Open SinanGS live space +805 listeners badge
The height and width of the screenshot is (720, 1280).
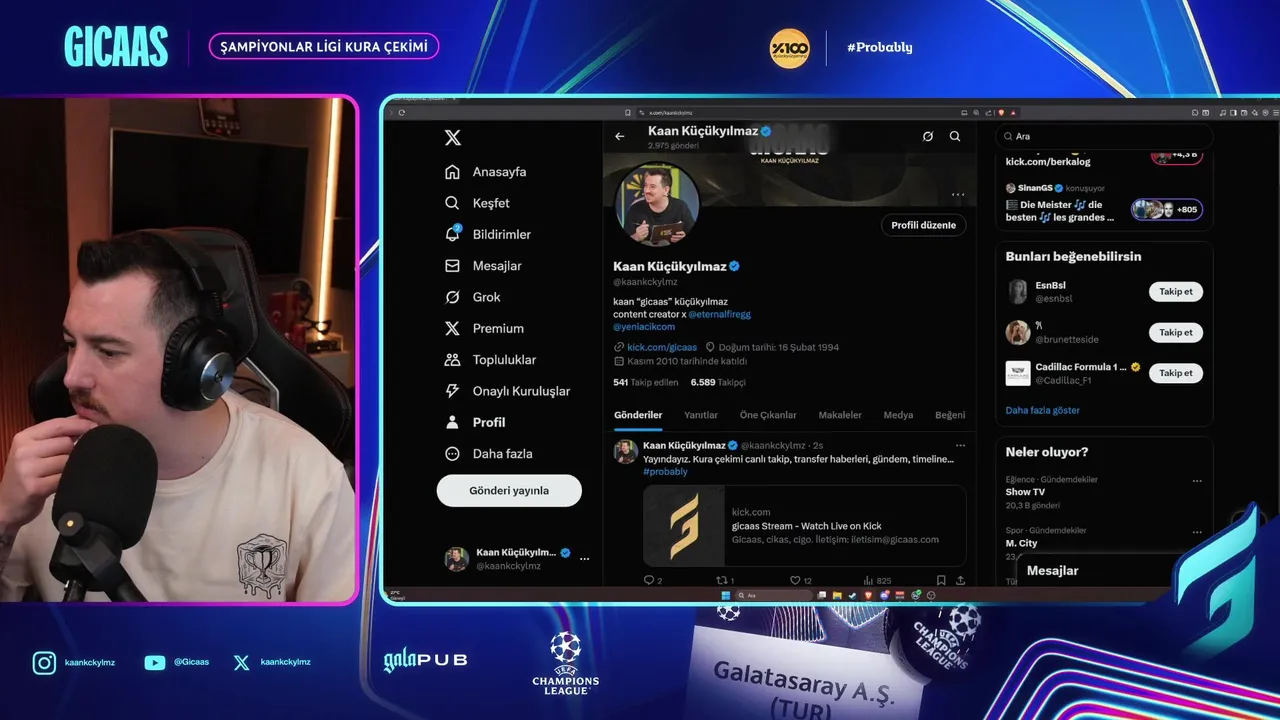tap(1167, 210)
